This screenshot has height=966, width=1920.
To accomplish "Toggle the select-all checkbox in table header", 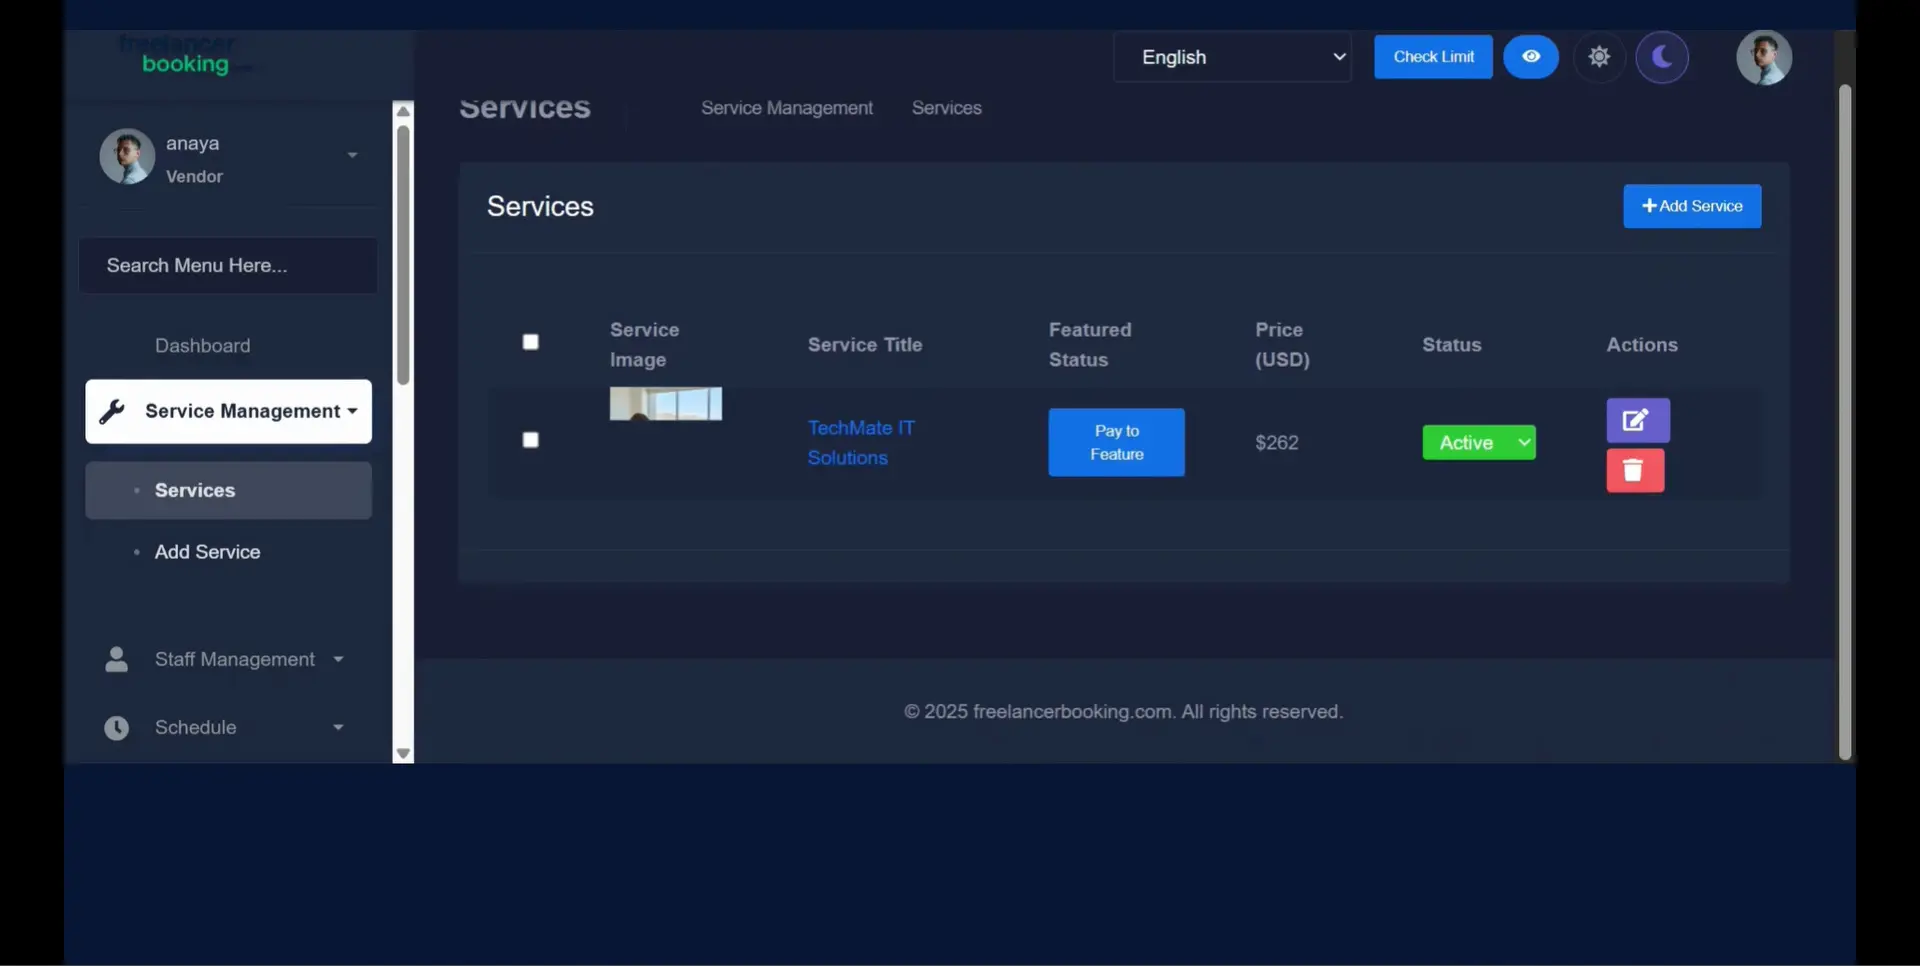I will (531, 342).
